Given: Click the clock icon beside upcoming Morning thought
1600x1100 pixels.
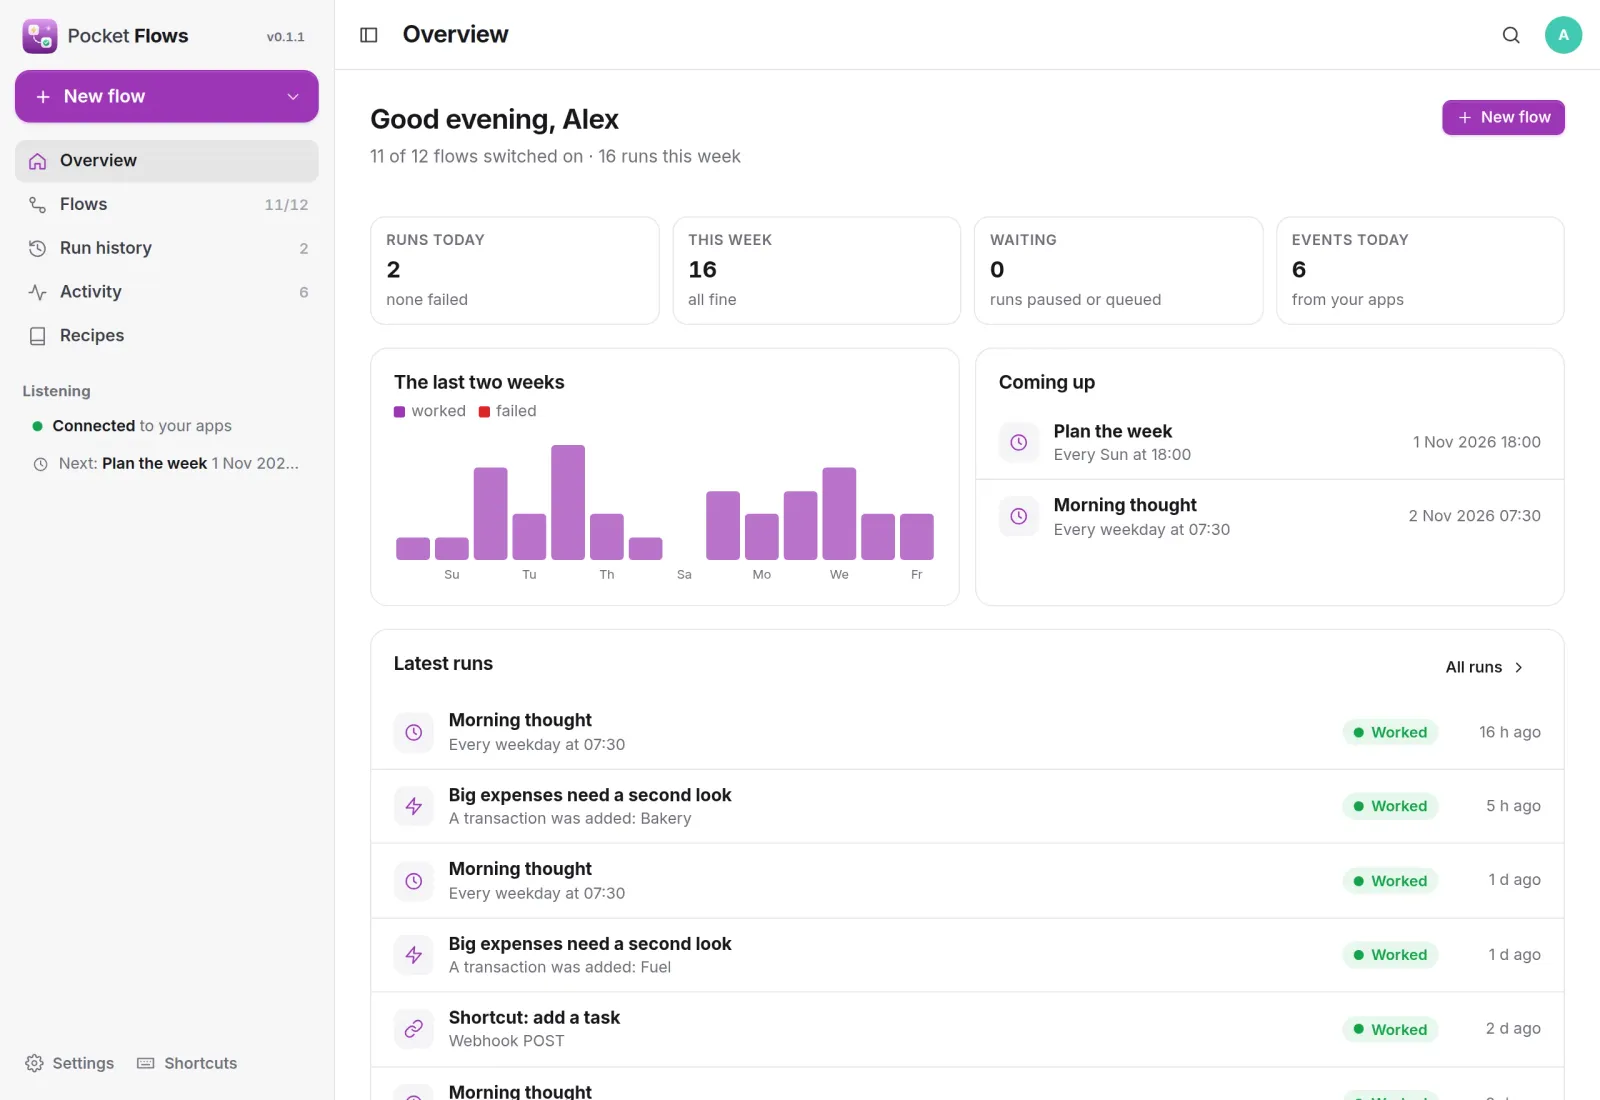Looking at the screenshot, I should point(1019,516).
